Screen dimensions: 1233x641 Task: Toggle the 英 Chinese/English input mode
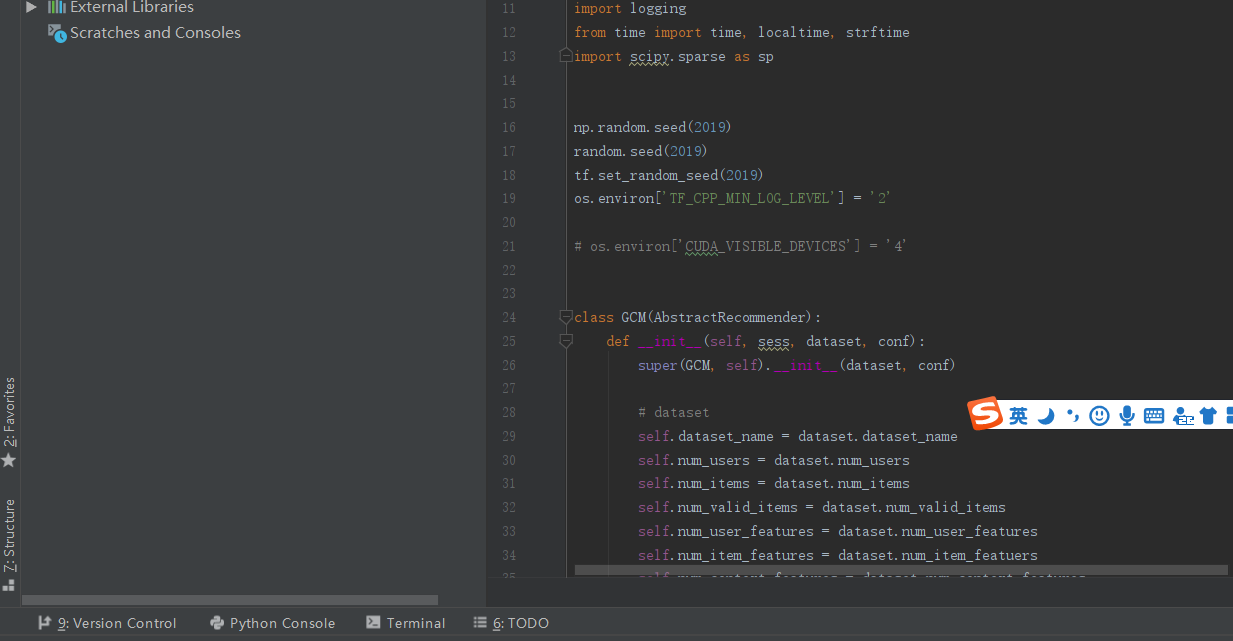click(x=1018, y=416)
